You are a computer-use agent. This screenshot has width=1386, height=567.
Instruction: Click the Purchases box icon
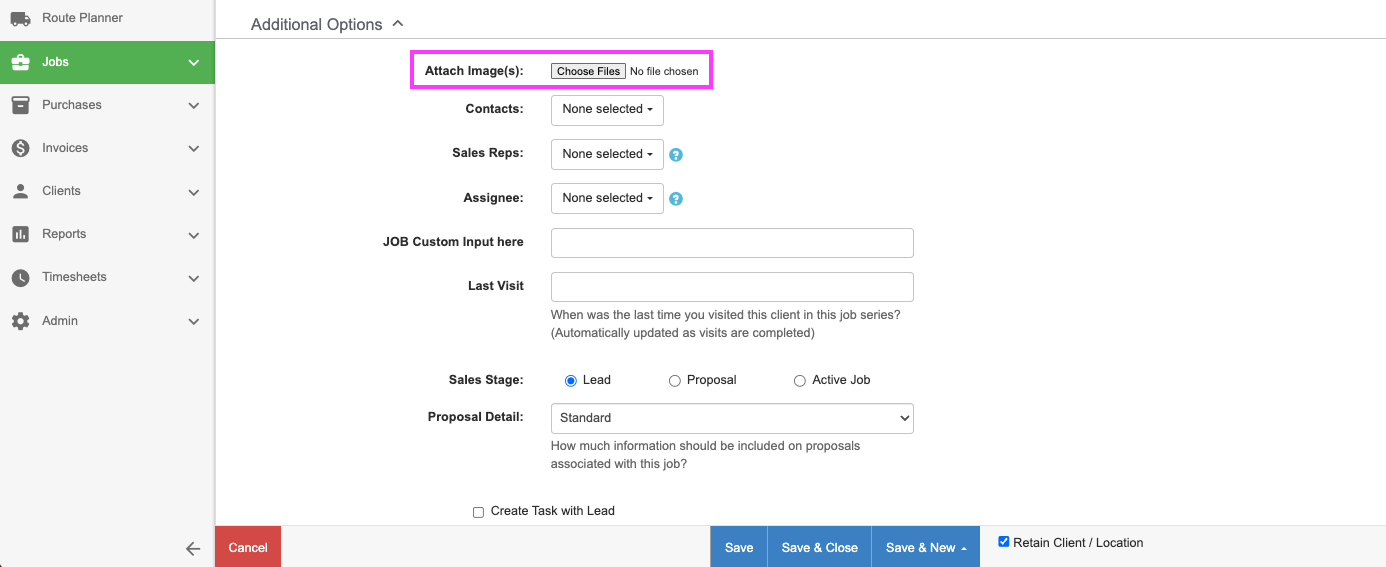coord(20,105)
